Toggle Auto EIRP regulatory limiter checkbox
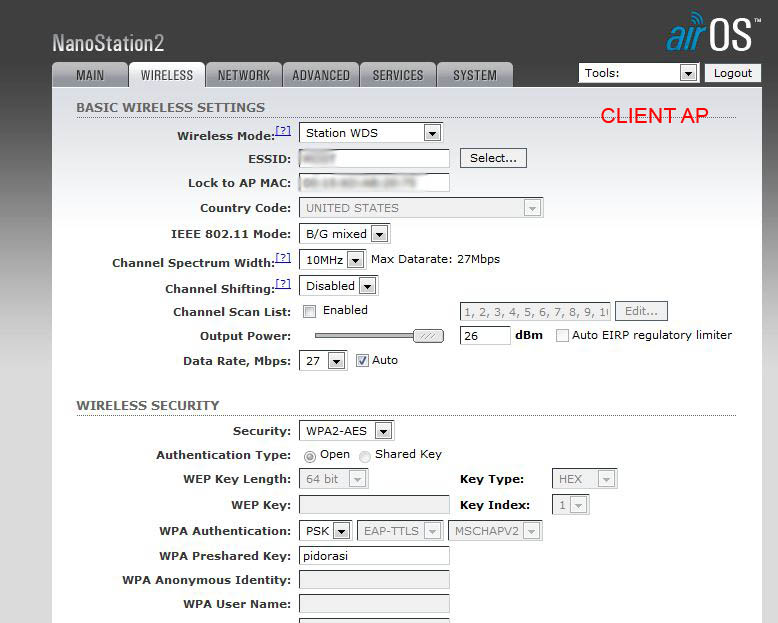The height and width of the screenshot is (623, 778). coord(562,336)
